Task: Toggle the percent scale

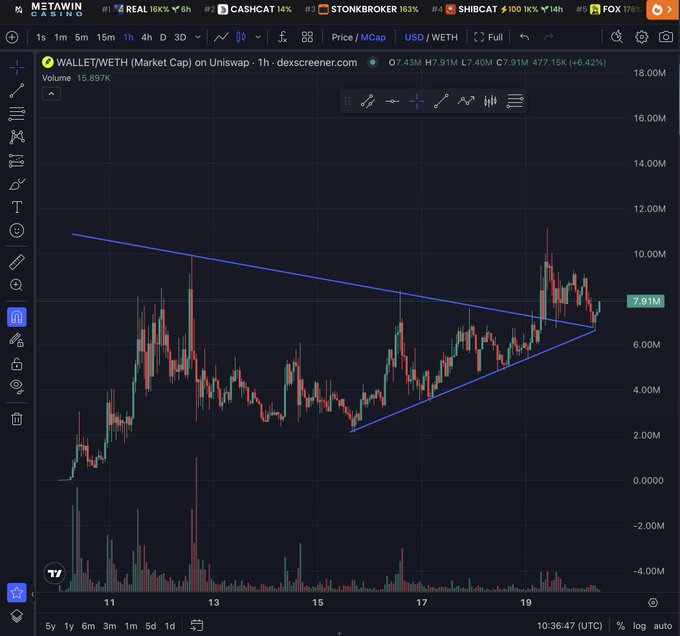Action: (x=621, y=626)
